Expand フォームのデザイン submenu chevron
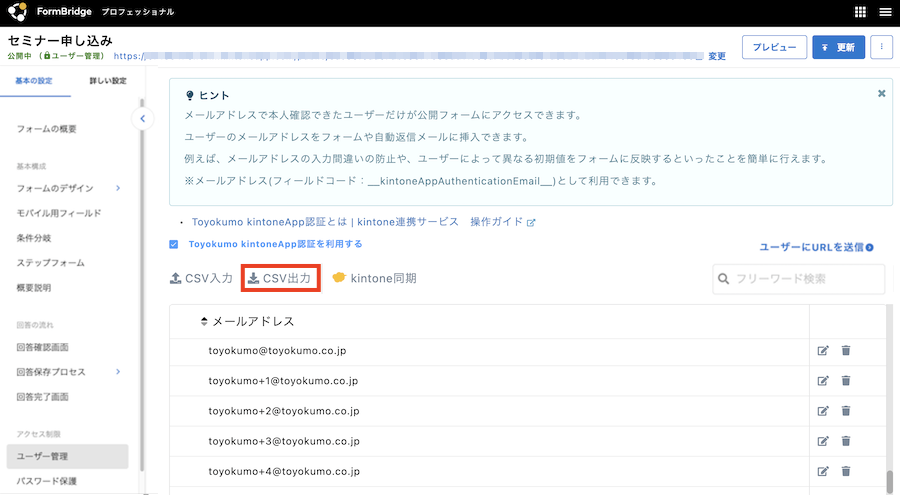 click(x=118, y=188)
